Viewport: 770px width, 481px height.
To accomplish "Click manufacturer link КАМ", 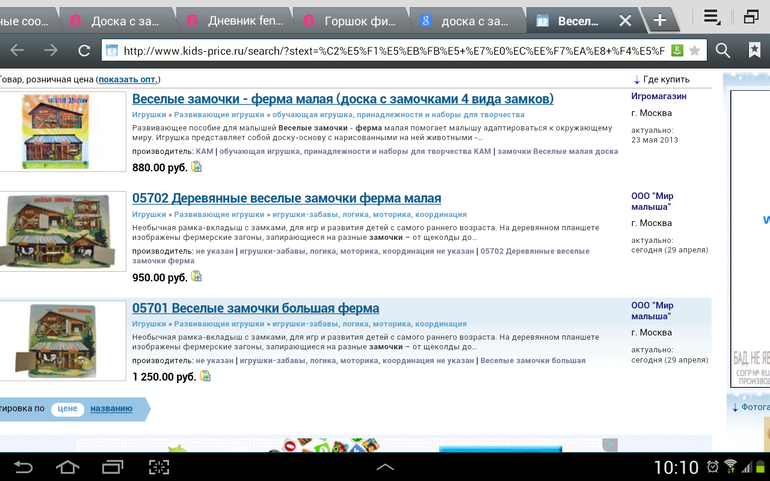I will [204, 151].
